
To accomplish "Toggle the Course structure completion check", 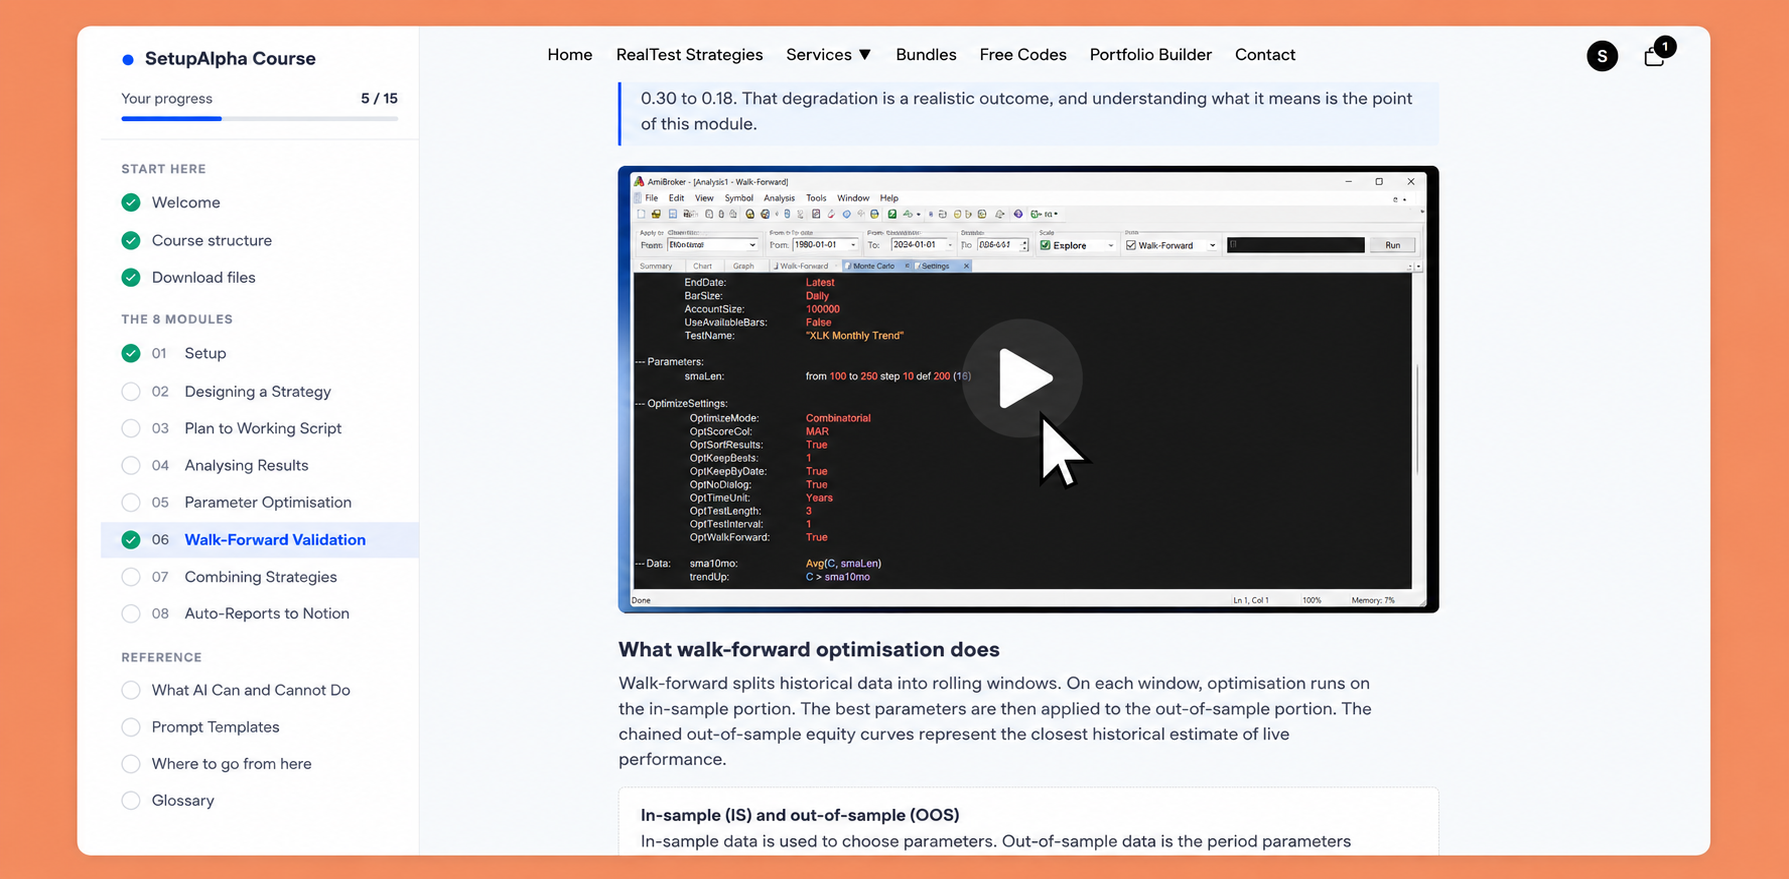I will click(131, 240).
